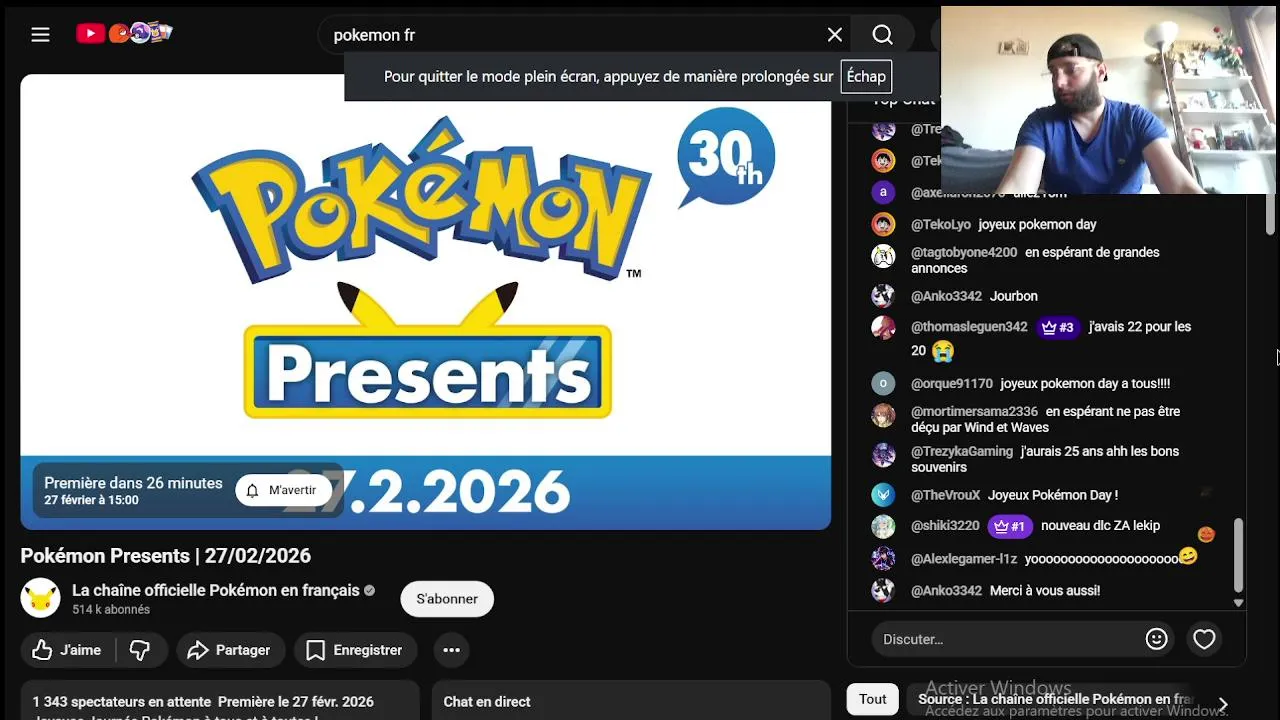Open La chaîne officielle Pokémon en français
The width and height of the screenshot is (1280, 720).
coord(216,590)
